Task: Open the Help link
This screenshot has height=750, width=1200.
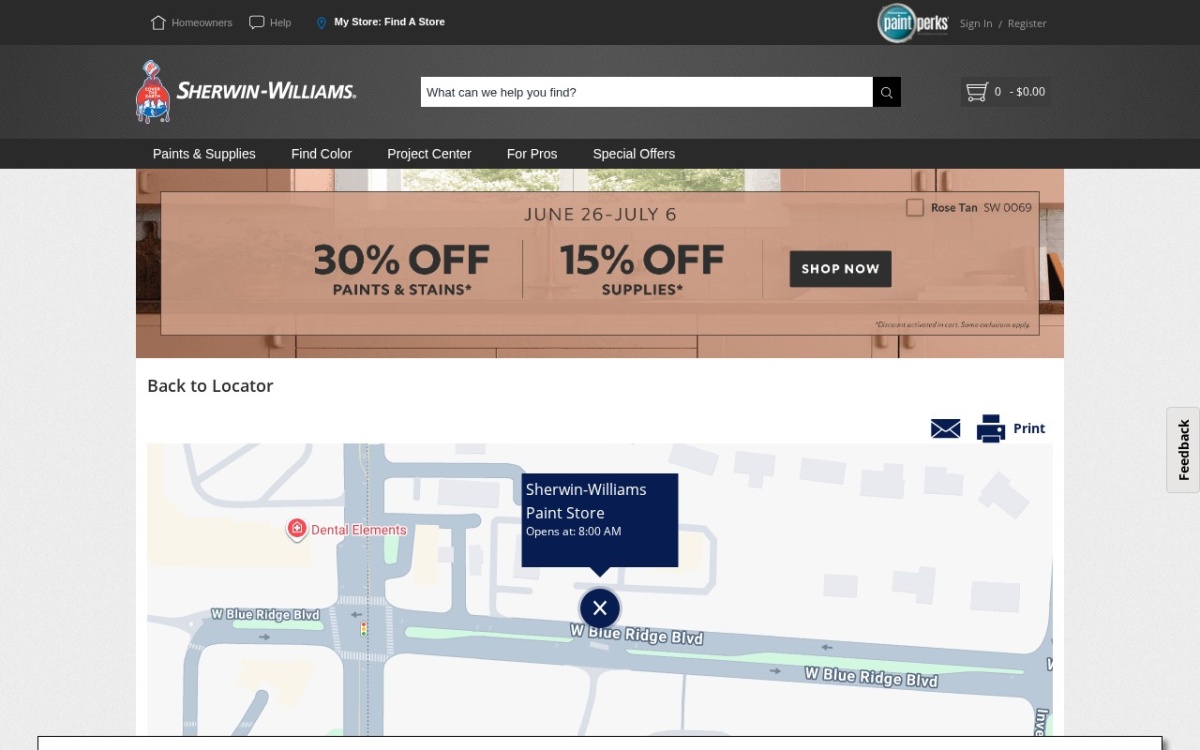Action: [x=280, y=22]
